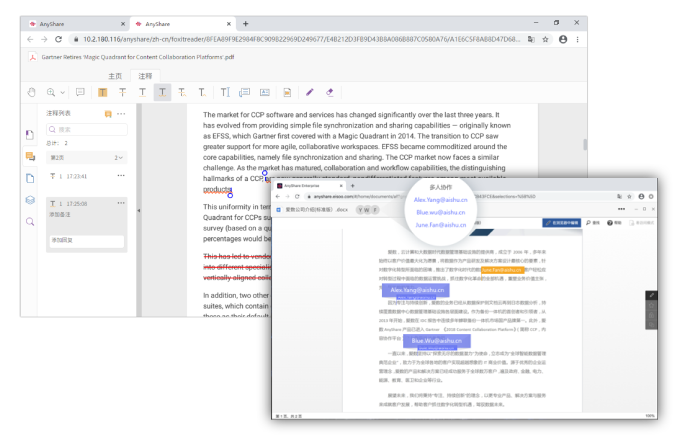The width and height of the screenshot is (681, 437).
Task: Open the zoom level dropdown arrow
Action: 64,92
